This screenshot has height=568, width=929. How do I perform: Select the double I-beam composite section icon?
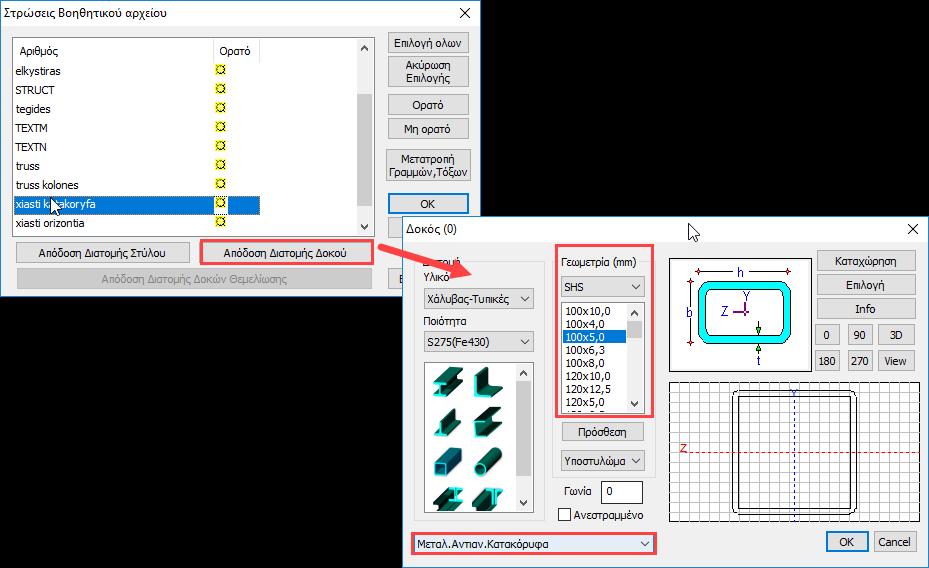click(x=447, y=499)
